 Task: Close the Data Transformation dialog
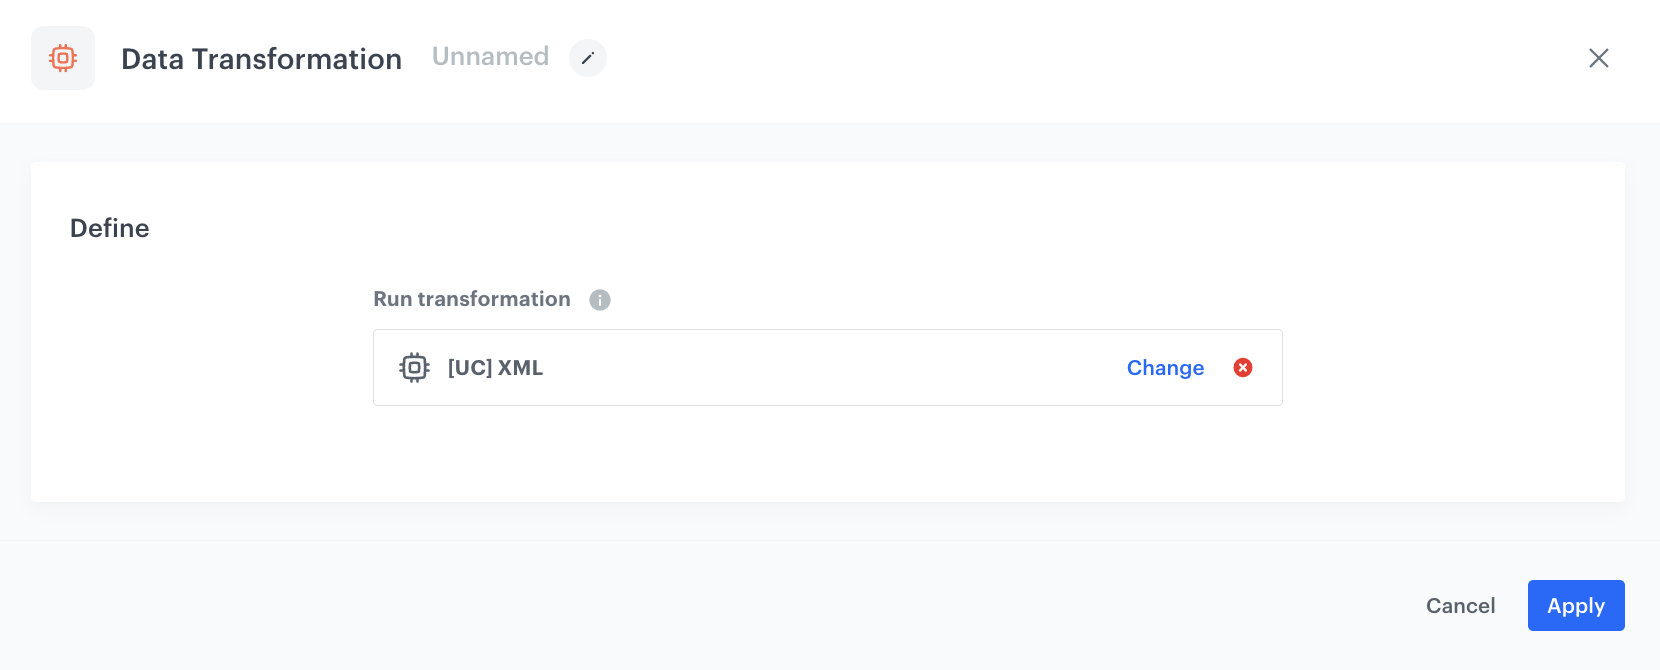(1599, 58)
